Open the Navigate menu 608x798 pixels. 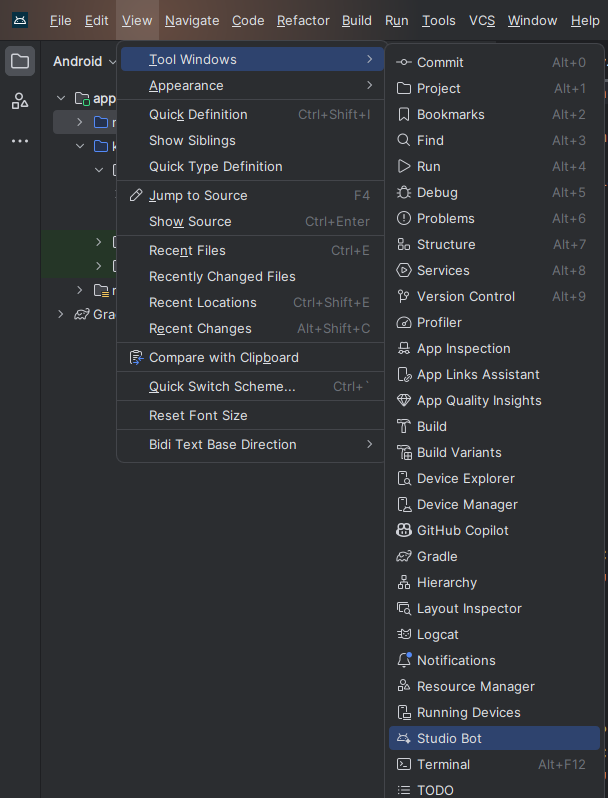(192, 21)
